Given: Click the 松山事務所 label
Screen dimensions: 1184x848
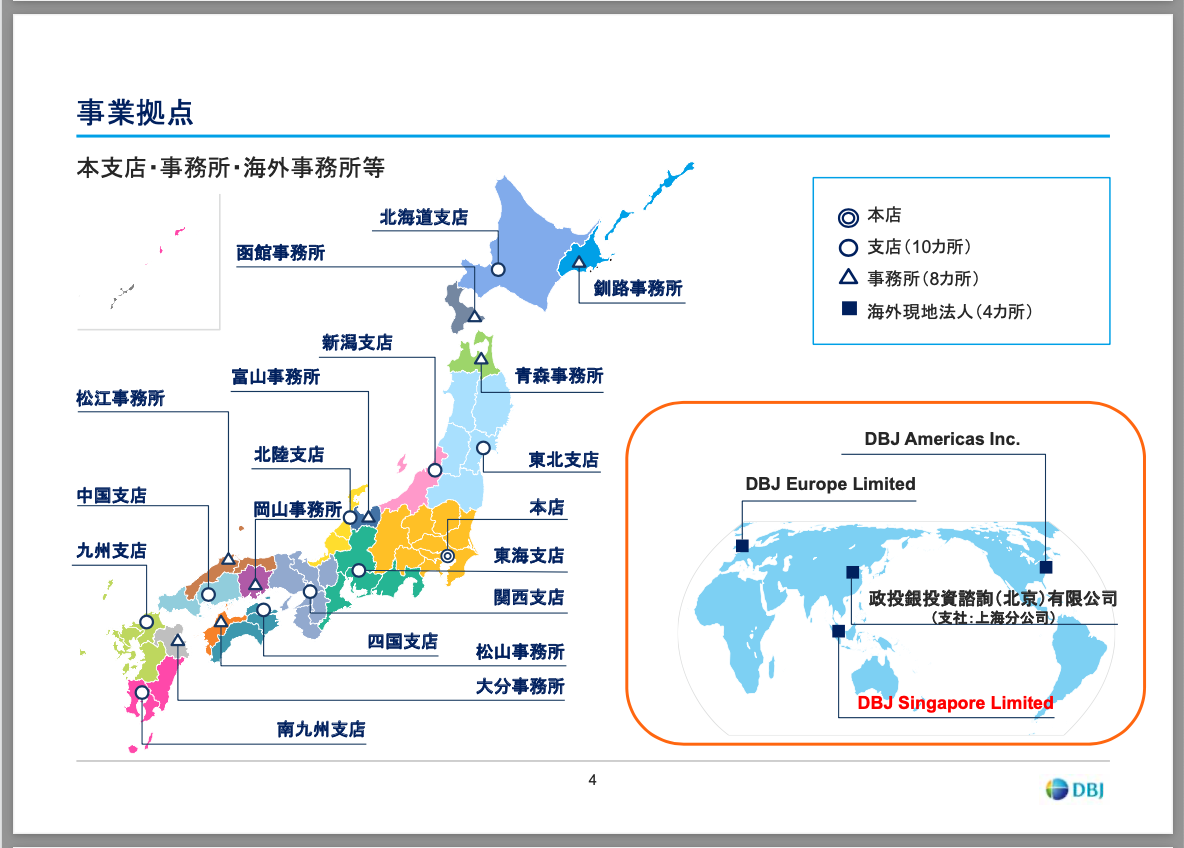Looking at the screenshot, I should [520, 652].
